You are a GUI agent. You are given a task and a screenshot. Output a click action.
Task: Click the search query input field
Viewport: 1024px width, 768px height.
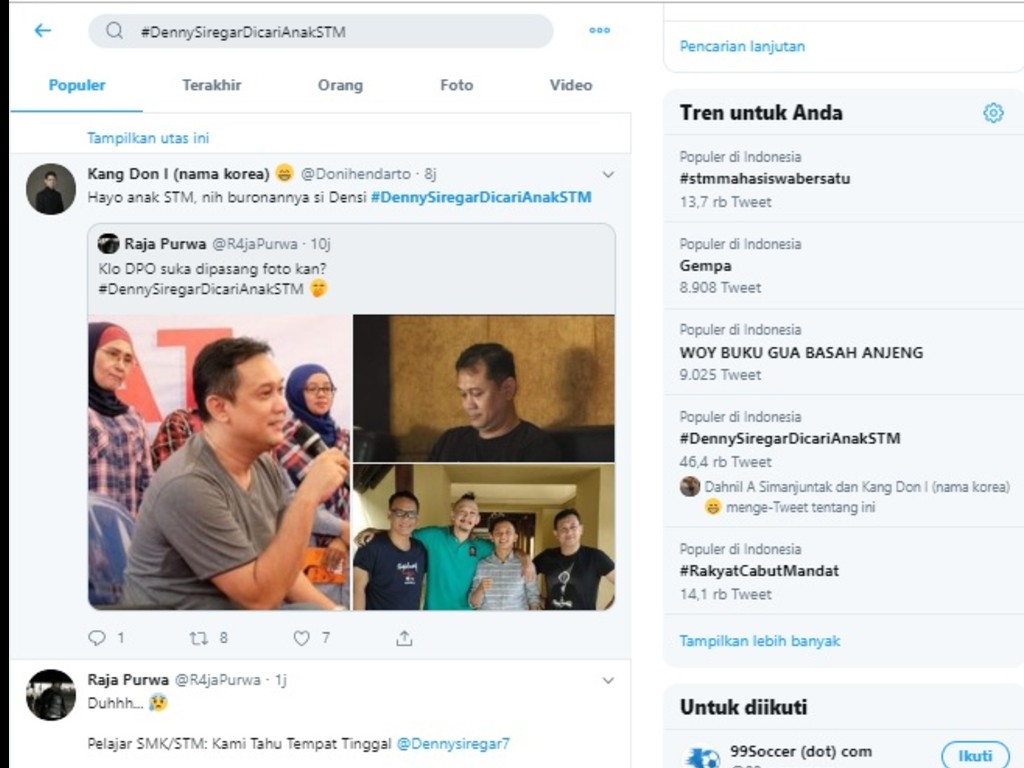330,31
